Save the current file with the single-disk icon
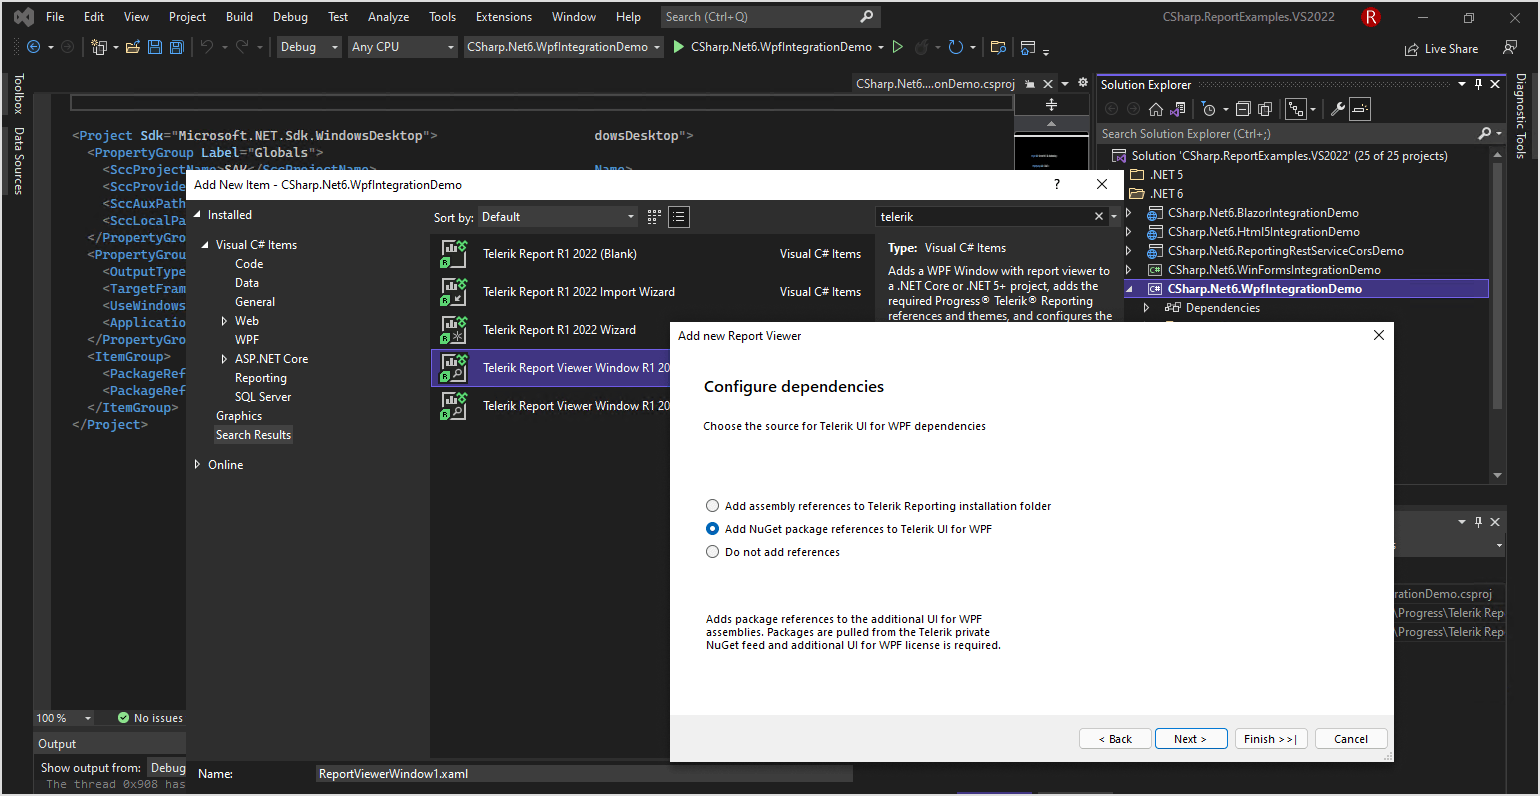The height and width of the screenshot is (796, 1540). tap(155, 47)
